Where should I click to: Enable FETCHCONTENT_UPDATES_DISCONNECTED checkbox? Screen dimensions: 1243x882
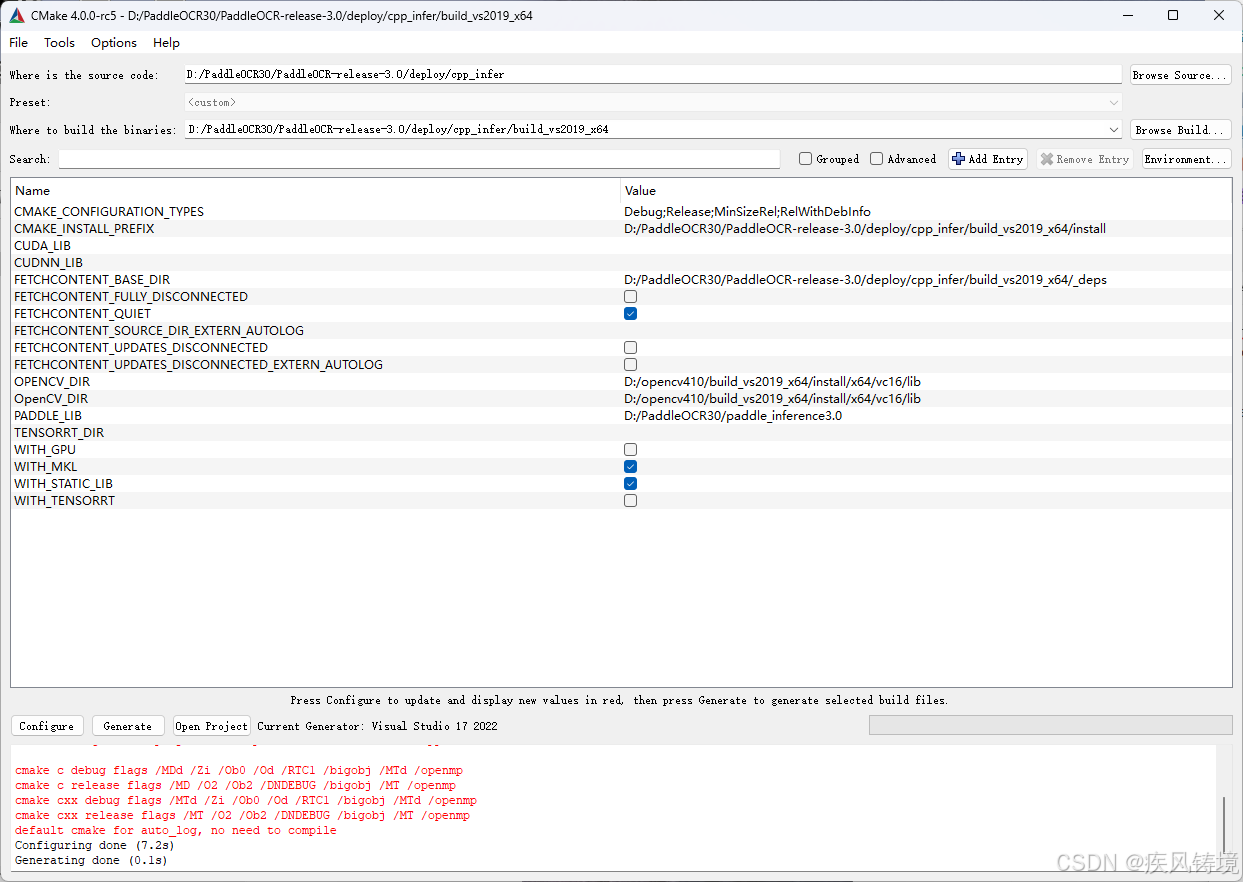coord(630,348)
